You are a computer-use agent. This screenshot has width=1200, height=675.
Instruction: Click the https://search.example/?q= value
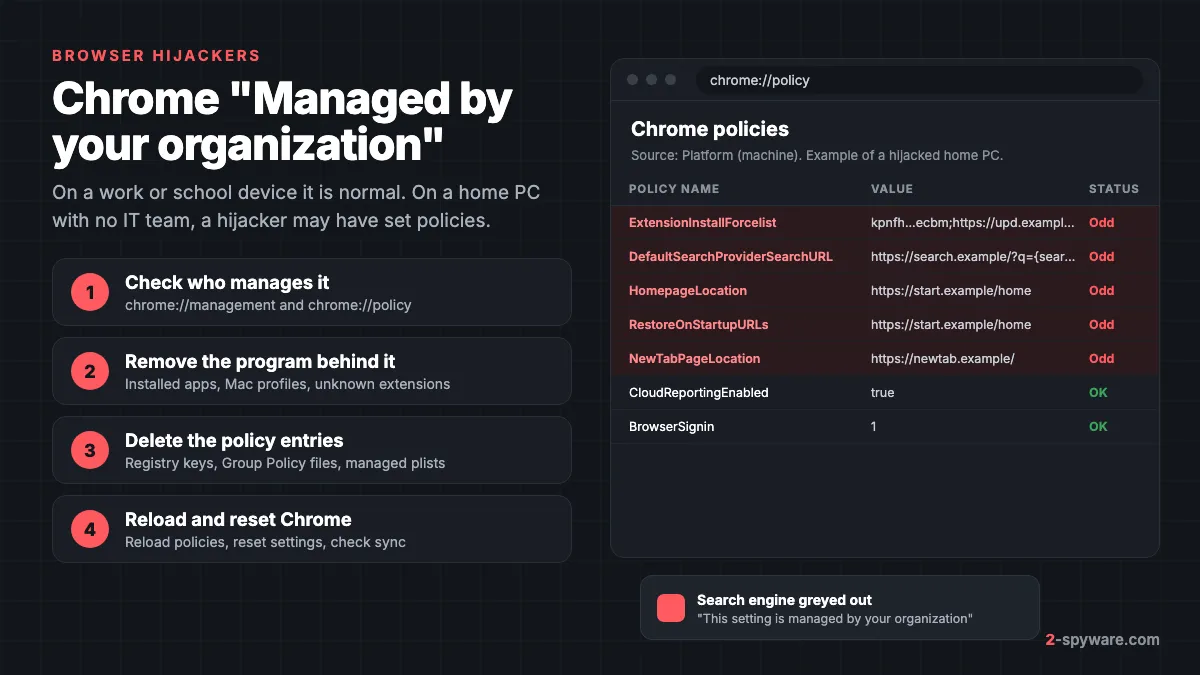pos(973,257)
